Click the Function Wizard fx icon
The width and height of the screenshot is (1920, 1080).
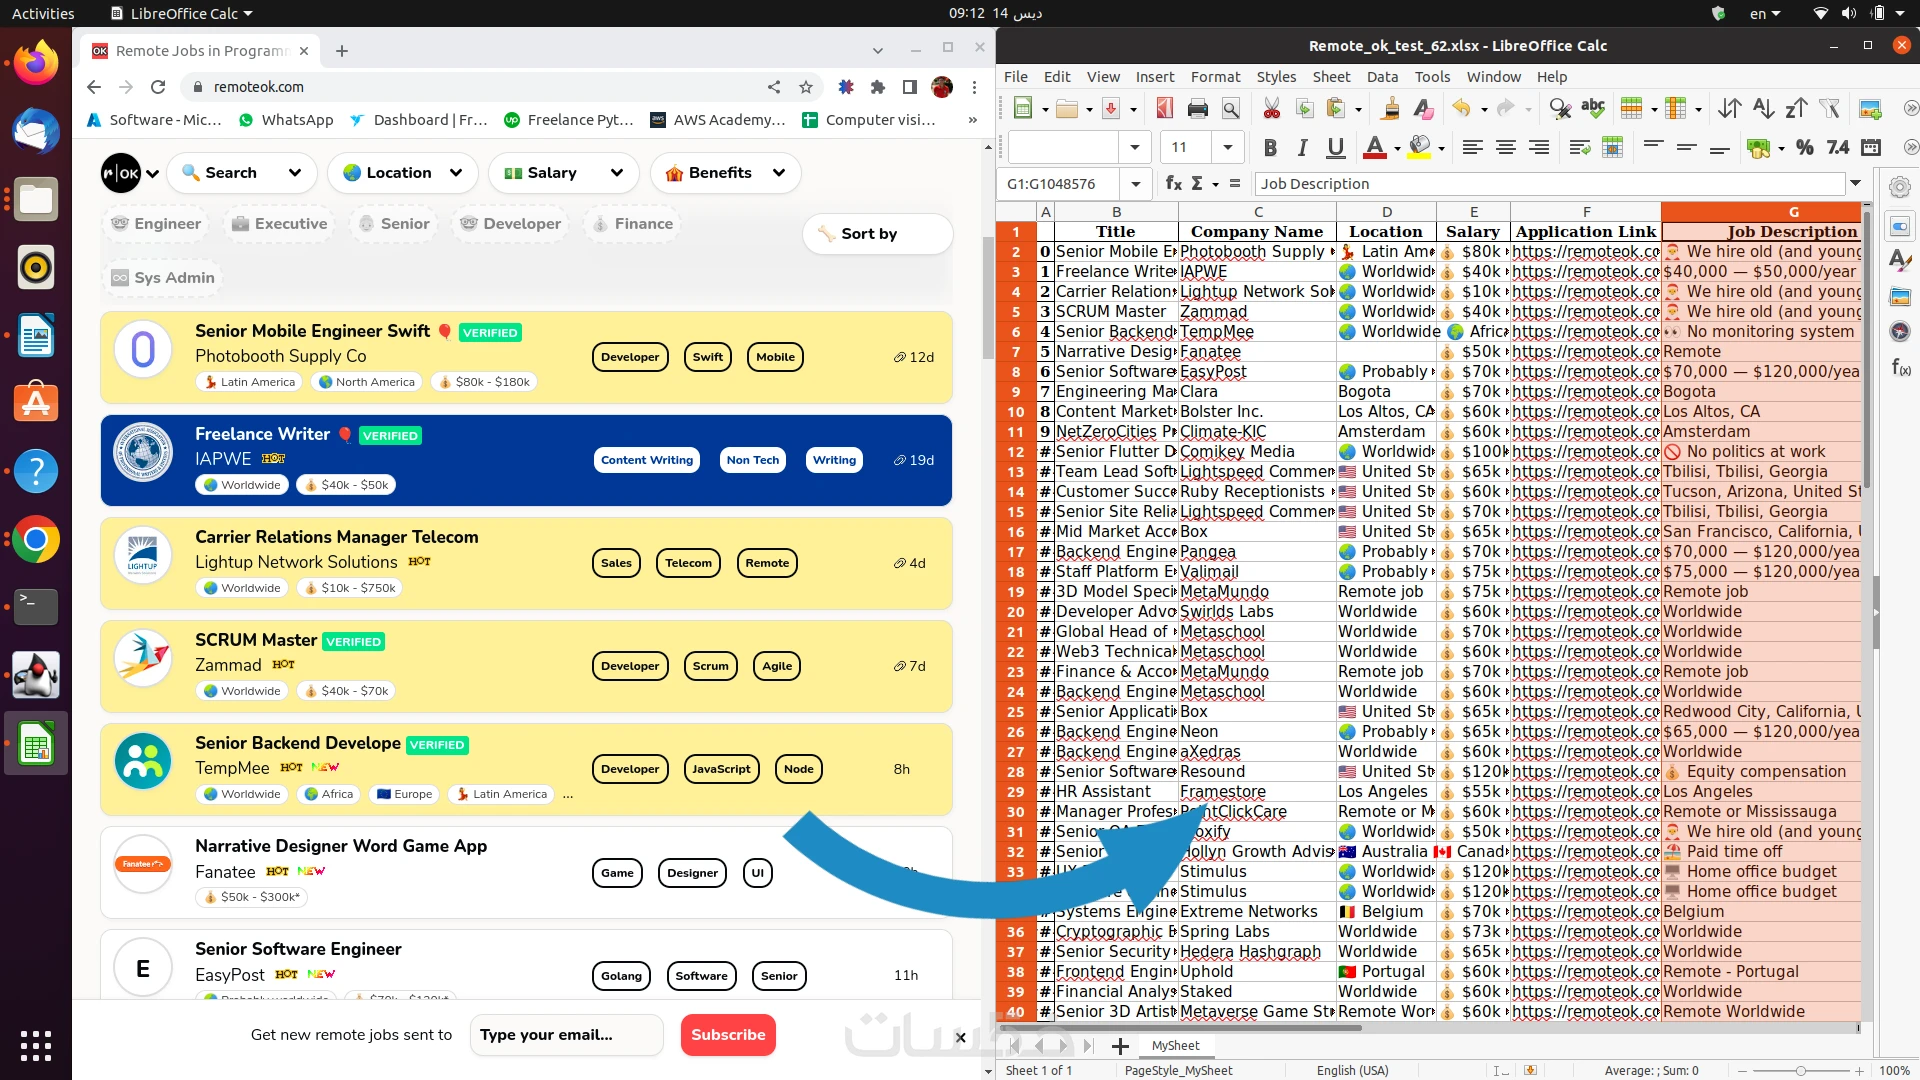(1173, 184)
